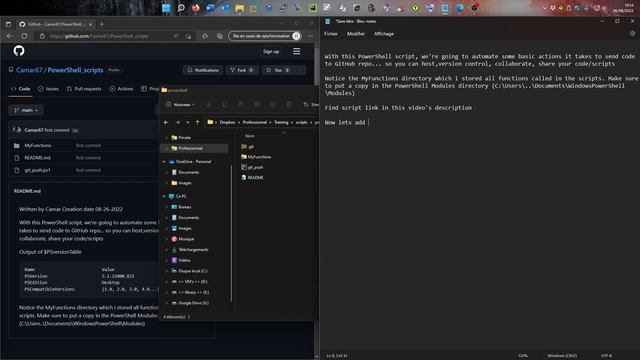The image size is (640, 360).
Task: Select Professional folder in Explorer tree
Action: pos(195,148)
